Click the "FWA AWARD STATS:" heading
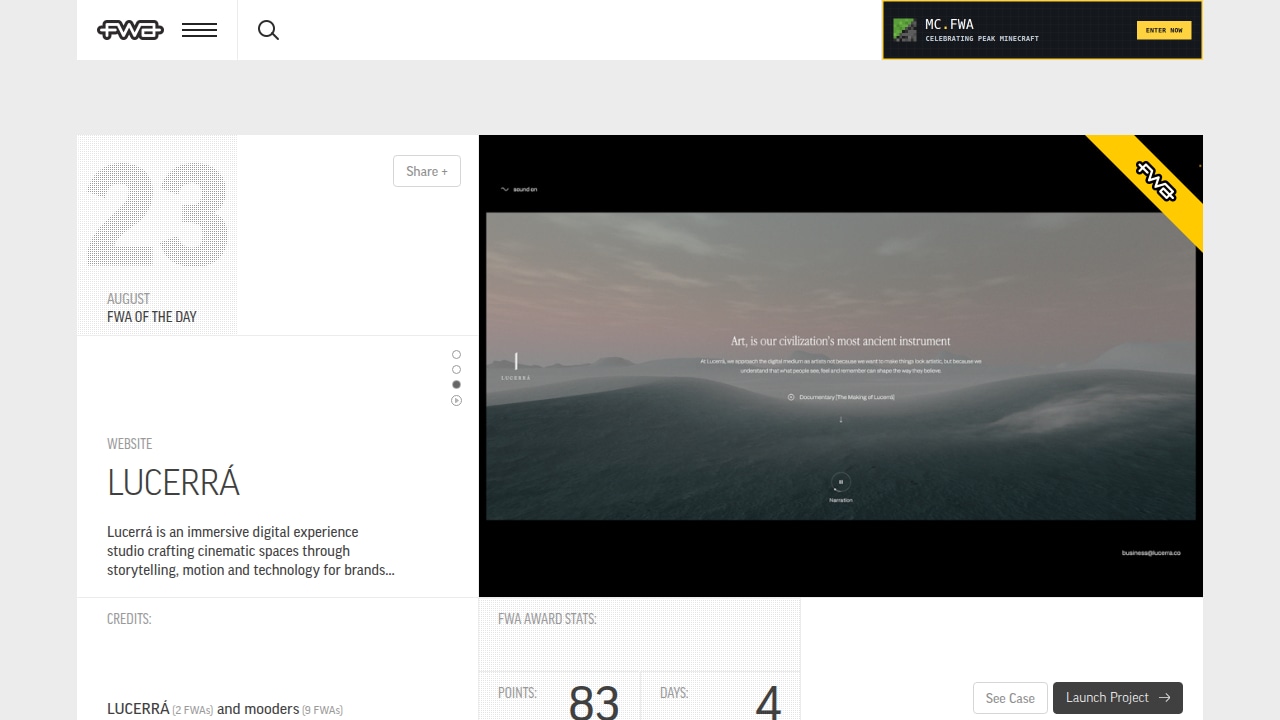Image resolution: width=1280 pixels, height=720 pixels. click(547, 619)
